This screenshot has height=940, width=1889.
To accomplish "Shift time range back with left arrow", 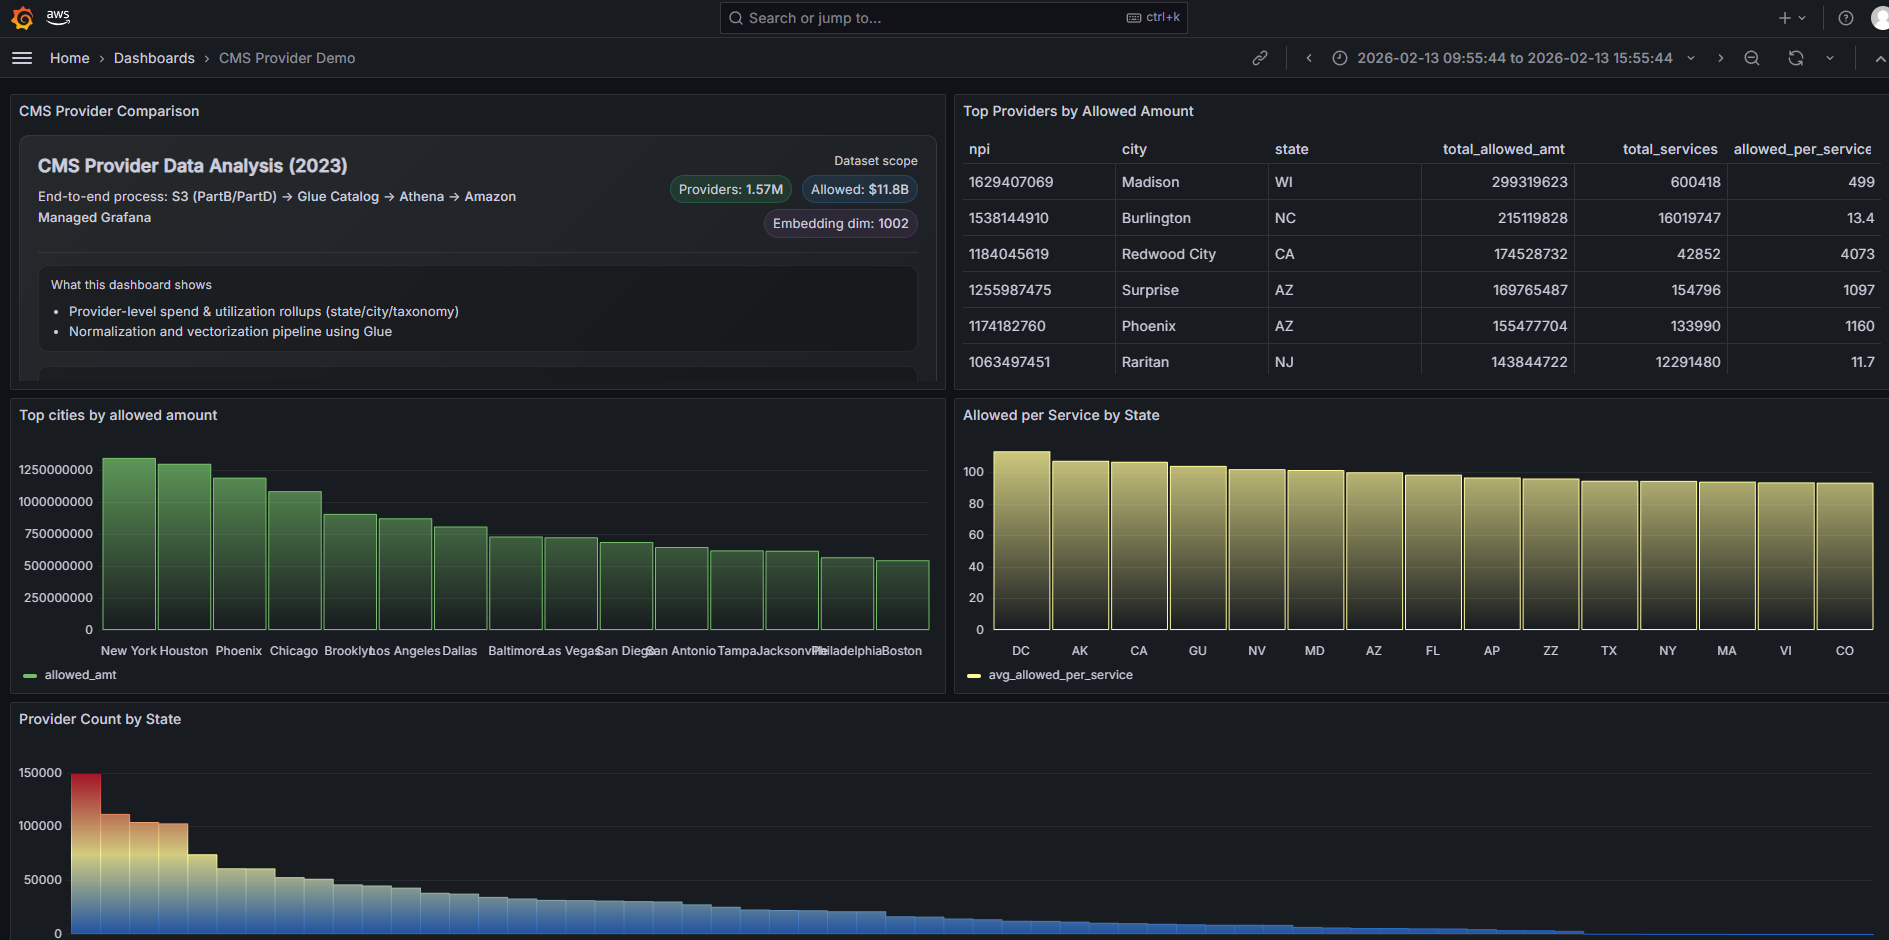I will click(x=1308, y=58).
